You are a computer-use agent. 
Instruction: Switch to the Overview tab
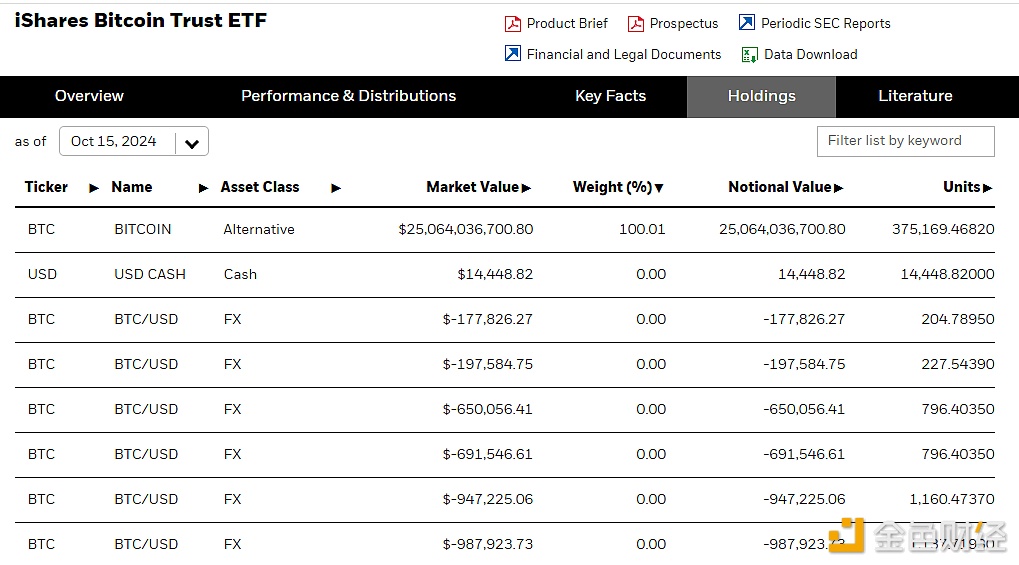(x=89, y=96)
